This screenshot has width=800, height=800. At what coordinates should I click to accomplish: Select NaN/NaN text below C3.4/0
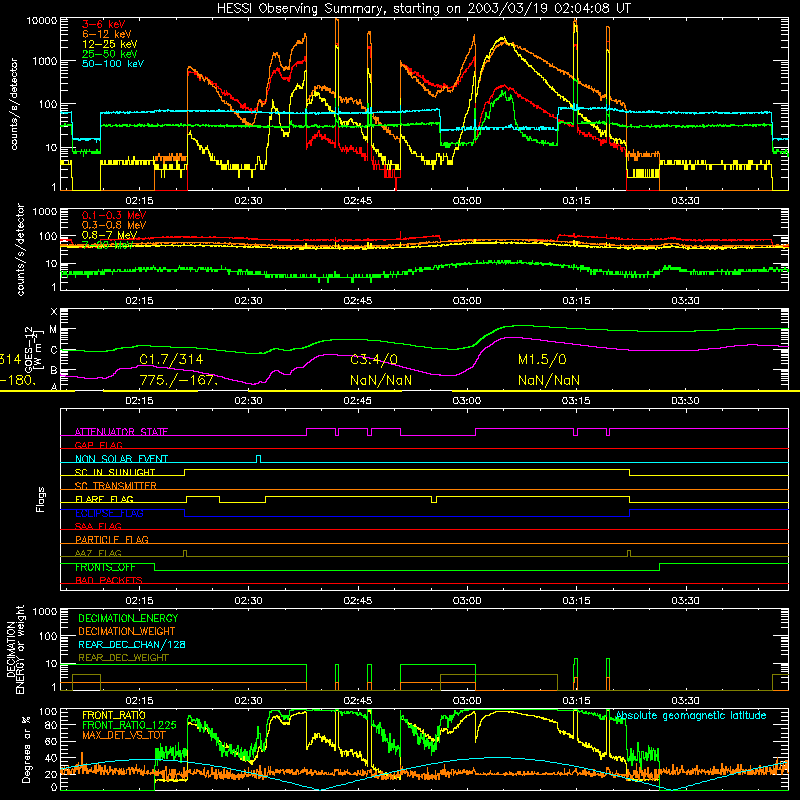tap(381, 381)
